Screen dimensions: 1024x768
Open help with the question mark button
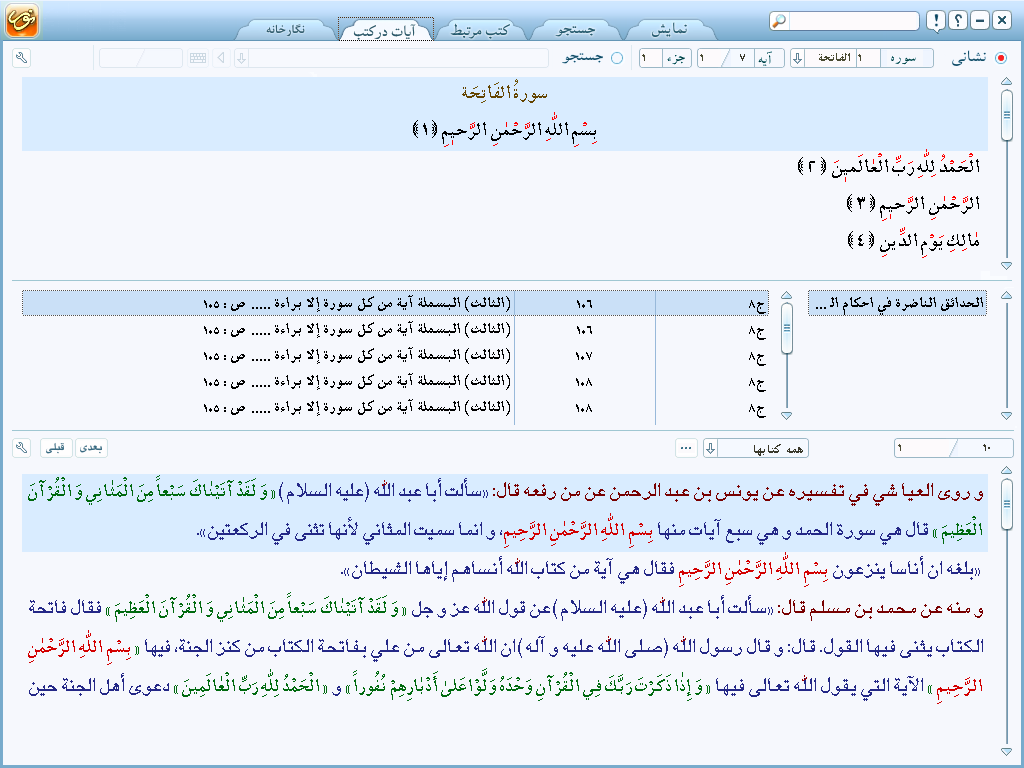click(958, 21)
